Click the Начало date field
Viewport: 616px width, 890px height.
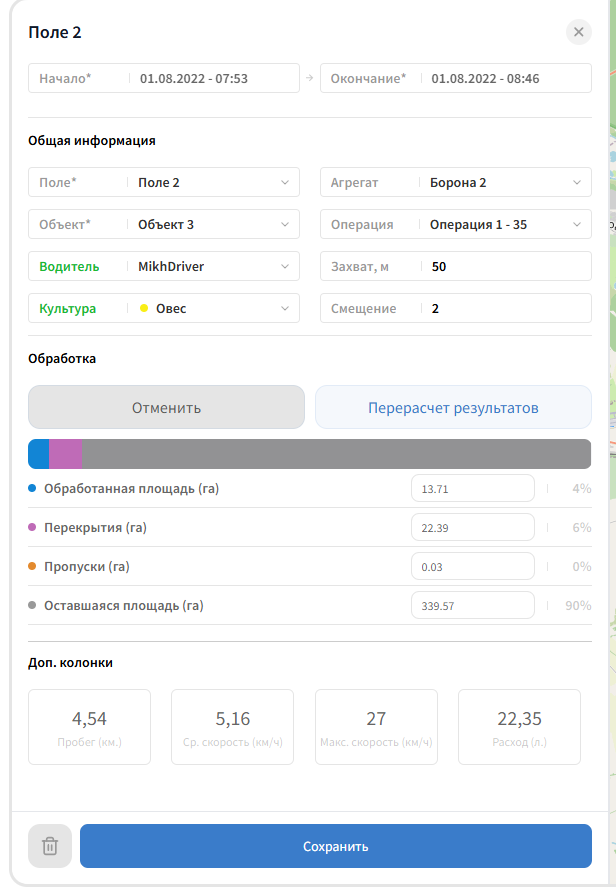pos(164,78)
